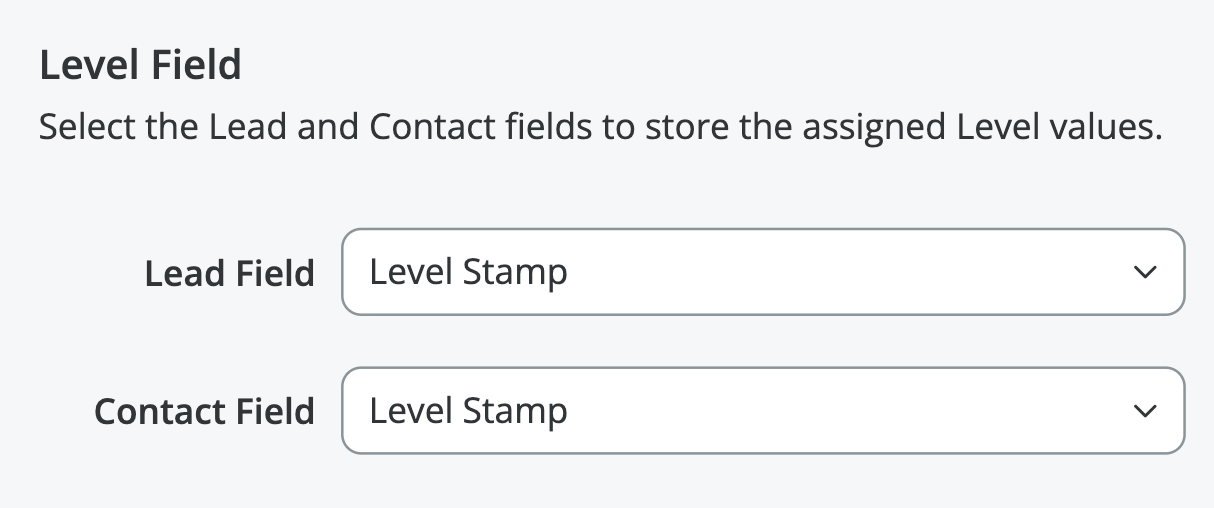This screenshot has height=508, width=1214.
Task: Click the down caret beside Contact's Level Stamp
Action: coord(1146,411)
